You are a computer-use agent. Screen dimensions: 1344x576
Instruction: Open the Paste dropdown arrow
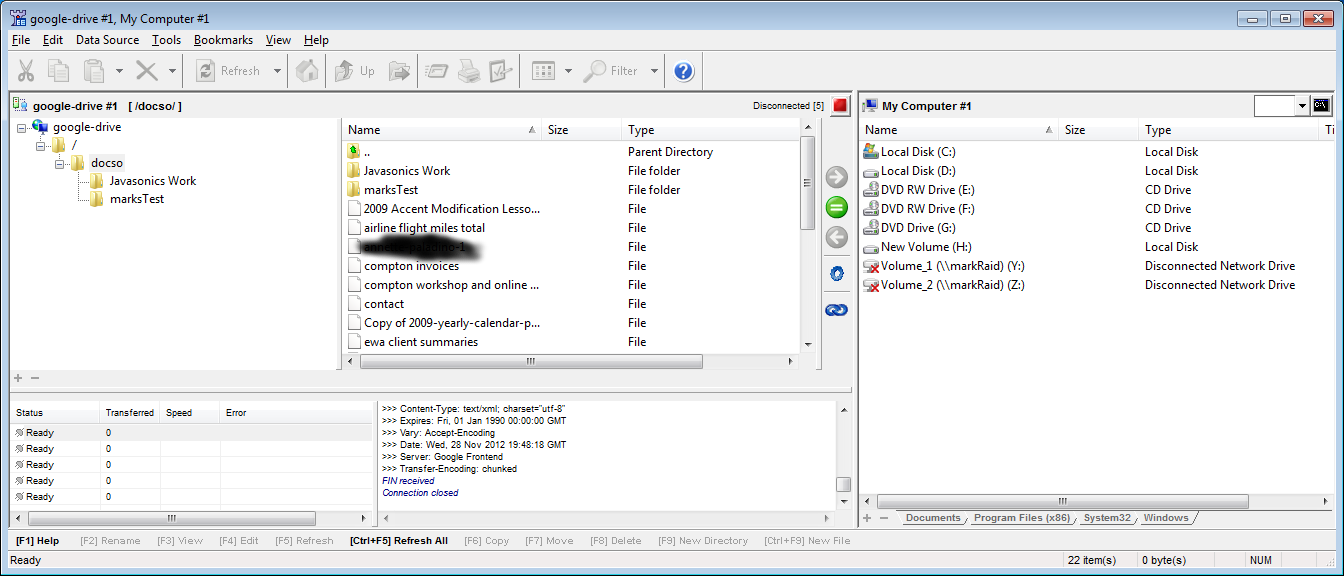[119, 71]
